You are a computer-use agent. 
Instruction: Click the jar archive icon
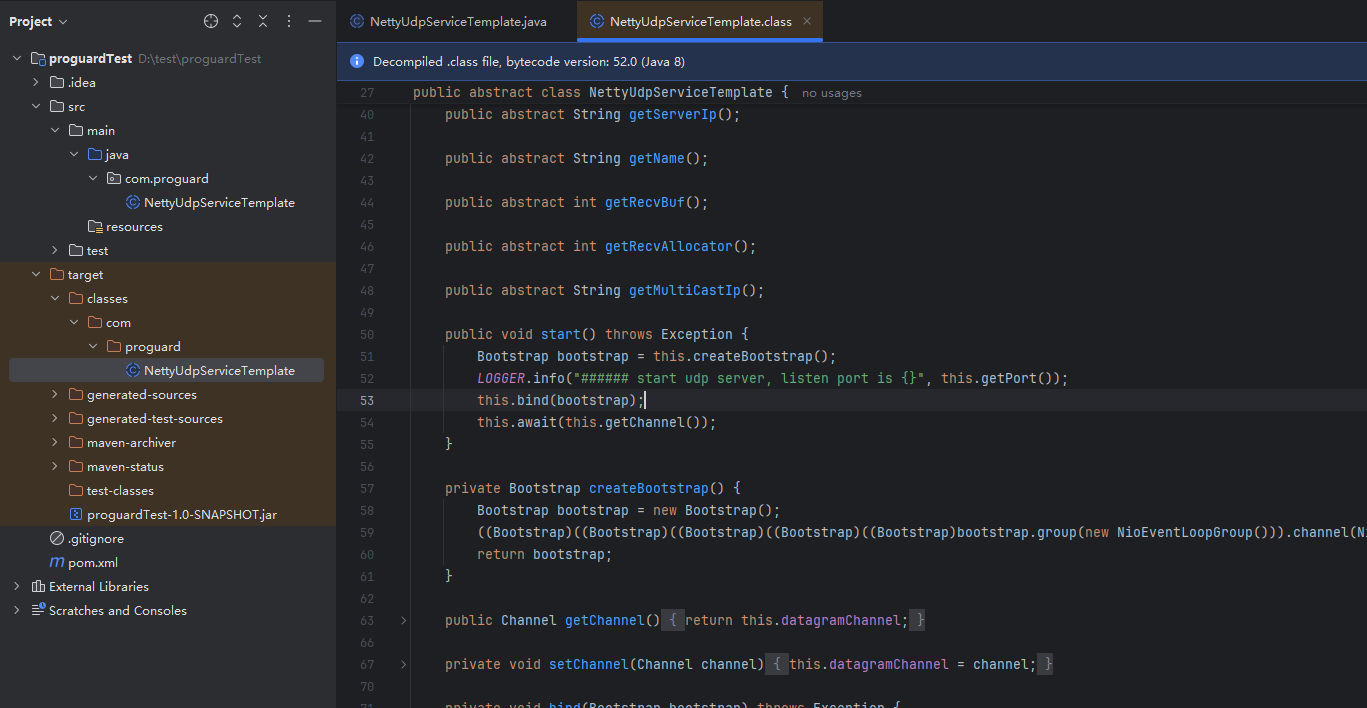[x=76, y=515]
